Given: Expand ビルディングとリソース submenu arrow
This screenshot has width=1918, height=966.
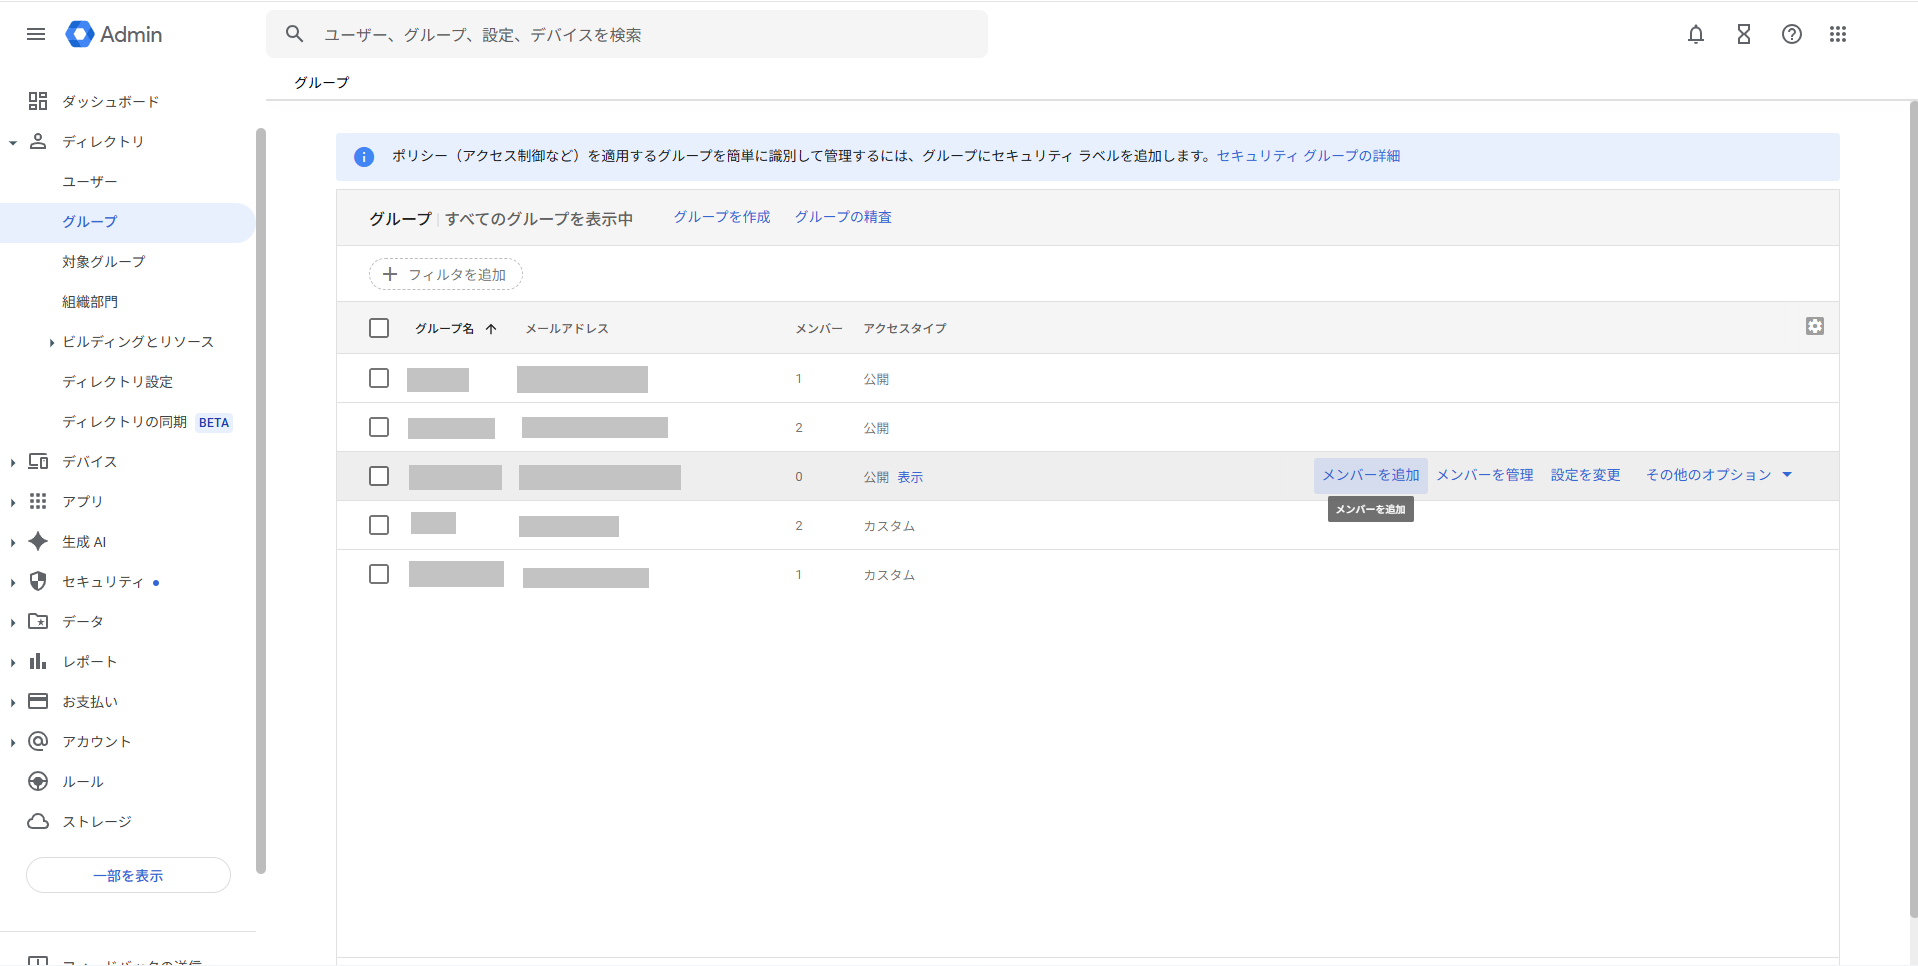Looking at the screenshot, I should [51, 342].
